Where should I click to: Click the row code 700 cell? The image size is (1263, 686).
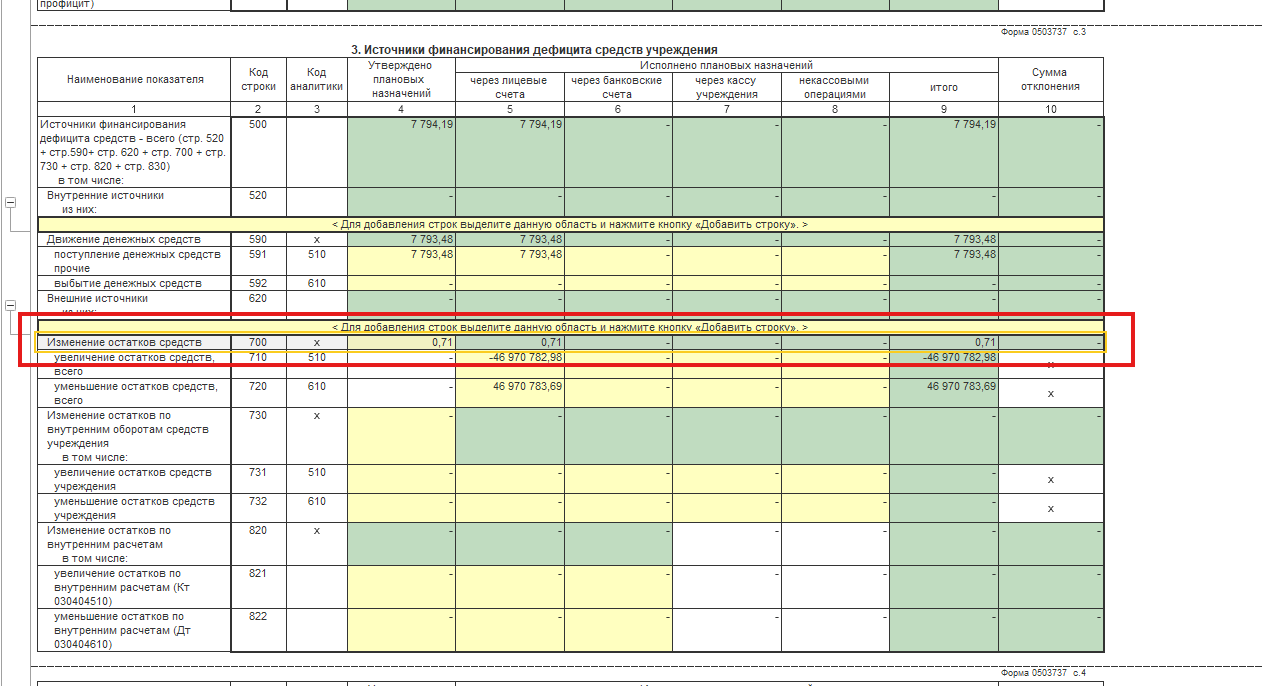pos(259,342)
